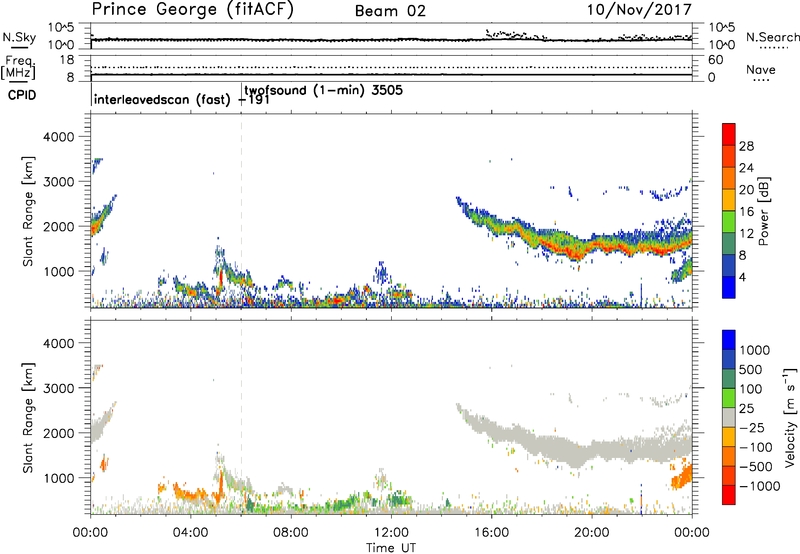Click the '16:00' time tick label
This screenshot has width=800, height=554.
(491, 533)
